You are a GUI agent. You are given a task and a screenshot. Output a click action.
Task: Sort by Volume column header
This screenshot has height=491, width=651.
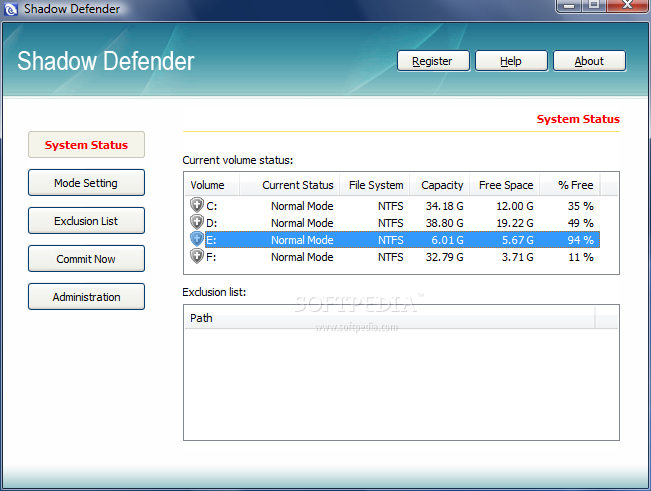(x=212, y=185)
